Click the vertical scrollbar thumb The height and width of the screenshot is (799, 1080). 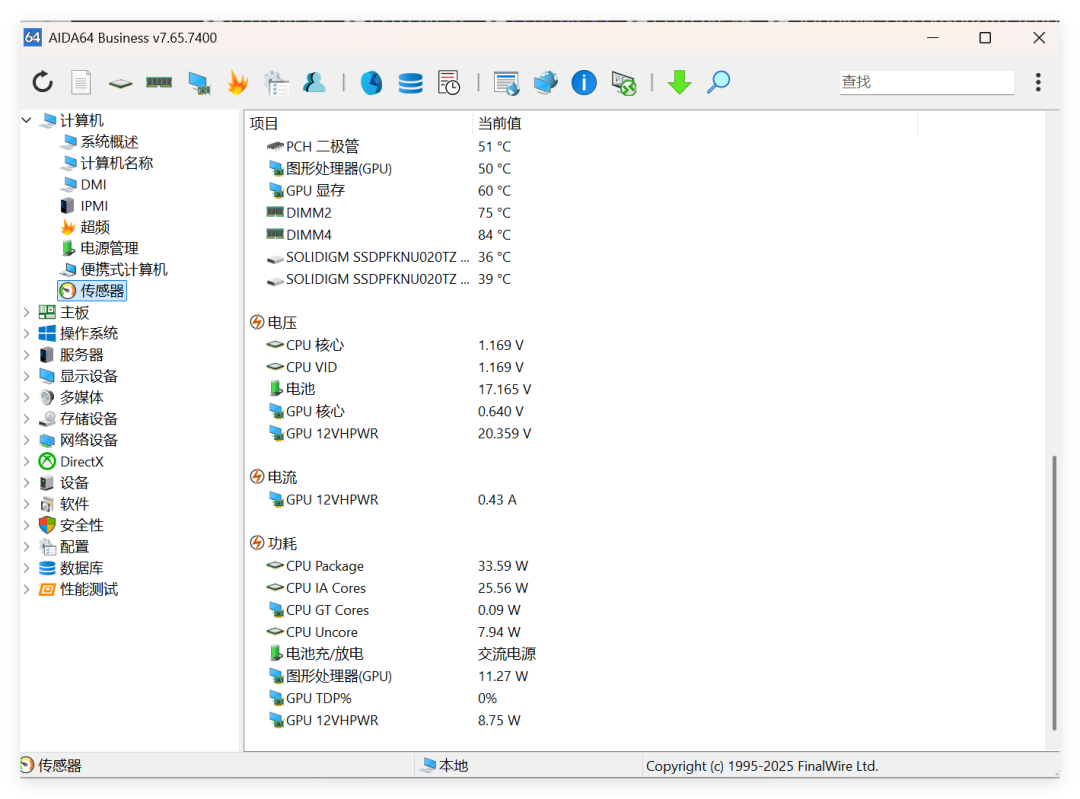point(1054,592)
